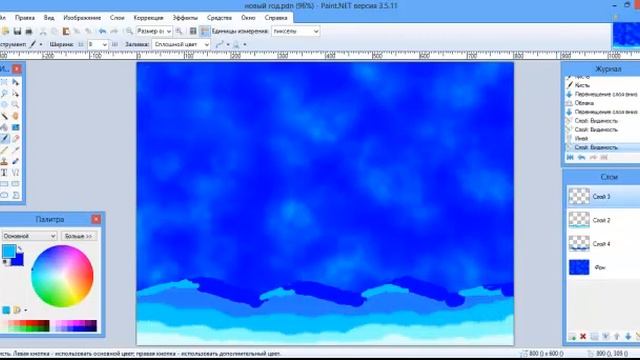This screenshot has width=640, height=360.
Task: Select the Pencil tool
Action: point(4,150)
